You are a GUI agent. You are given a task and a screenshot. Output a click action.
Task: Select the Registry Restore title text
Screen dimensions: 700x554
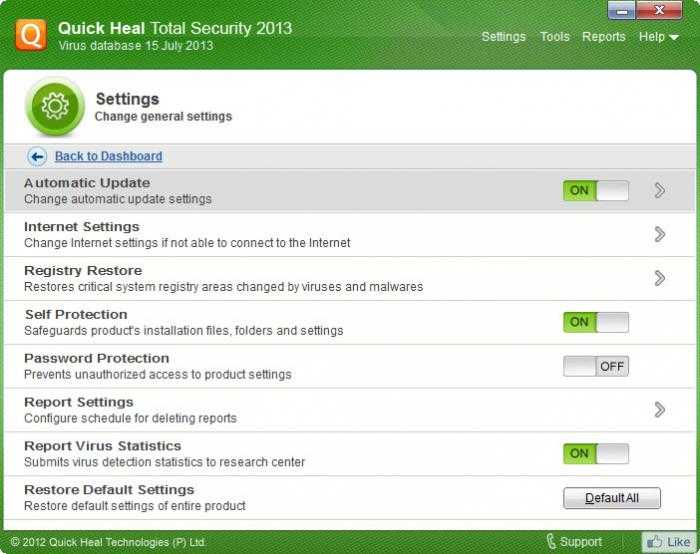click(83, 271)
